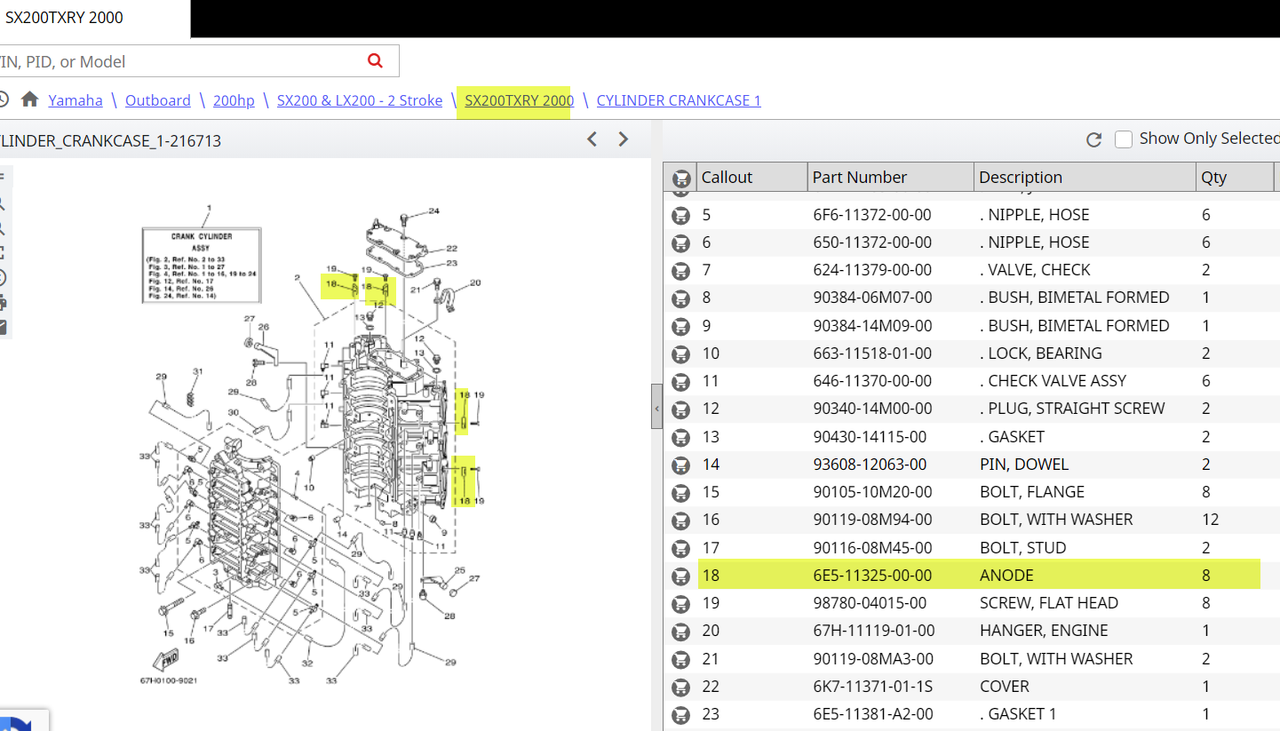Add callout 5 nipple hose to cart

coord(681,215)
